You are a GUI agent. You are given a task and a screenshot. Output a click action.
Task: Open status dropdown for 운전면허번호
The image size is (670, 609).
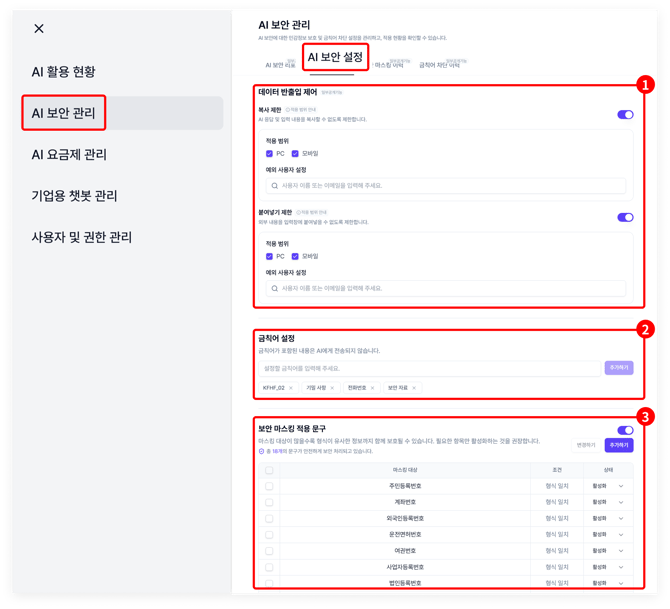(x=620, y=534)
